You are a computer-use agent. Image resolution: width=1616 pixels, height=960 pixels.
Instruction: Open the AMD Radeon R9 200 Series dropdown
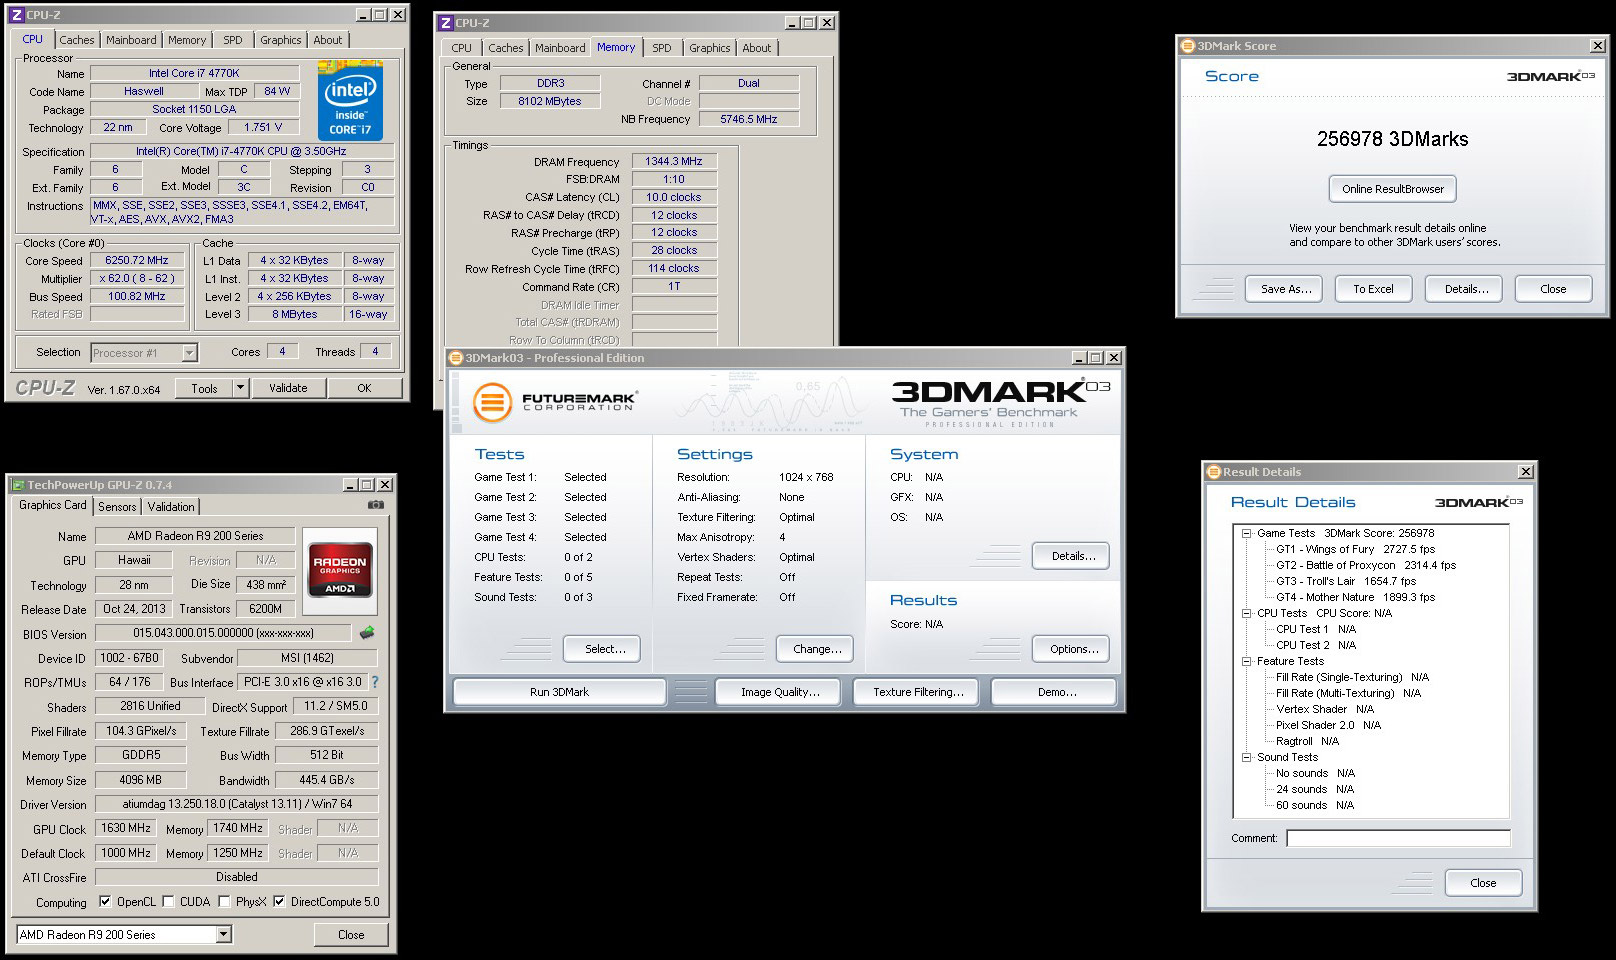click(223, 934)
